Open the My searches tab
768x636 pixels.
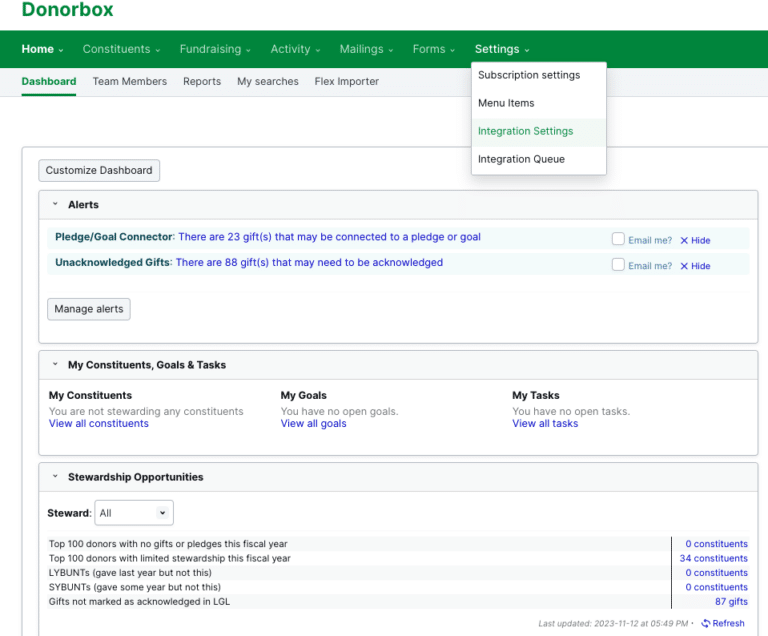click(x=268, y=81)
